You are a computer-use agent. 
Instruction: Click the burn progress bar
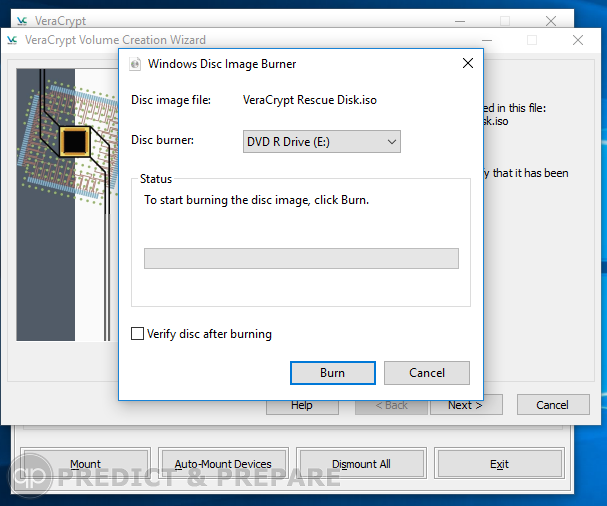click(301, 258)
